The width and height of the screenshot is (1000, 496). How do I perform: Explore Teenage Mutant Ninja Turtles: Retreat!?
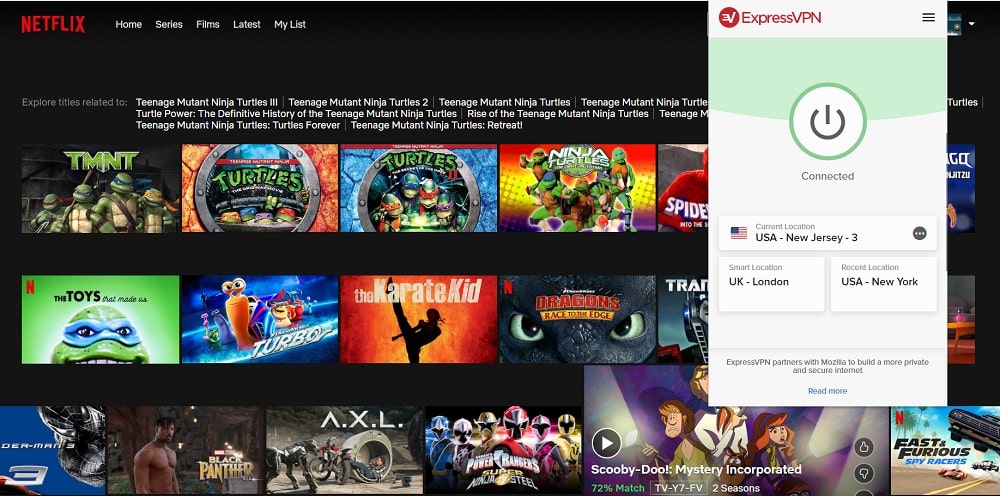[x=437, y=125]
